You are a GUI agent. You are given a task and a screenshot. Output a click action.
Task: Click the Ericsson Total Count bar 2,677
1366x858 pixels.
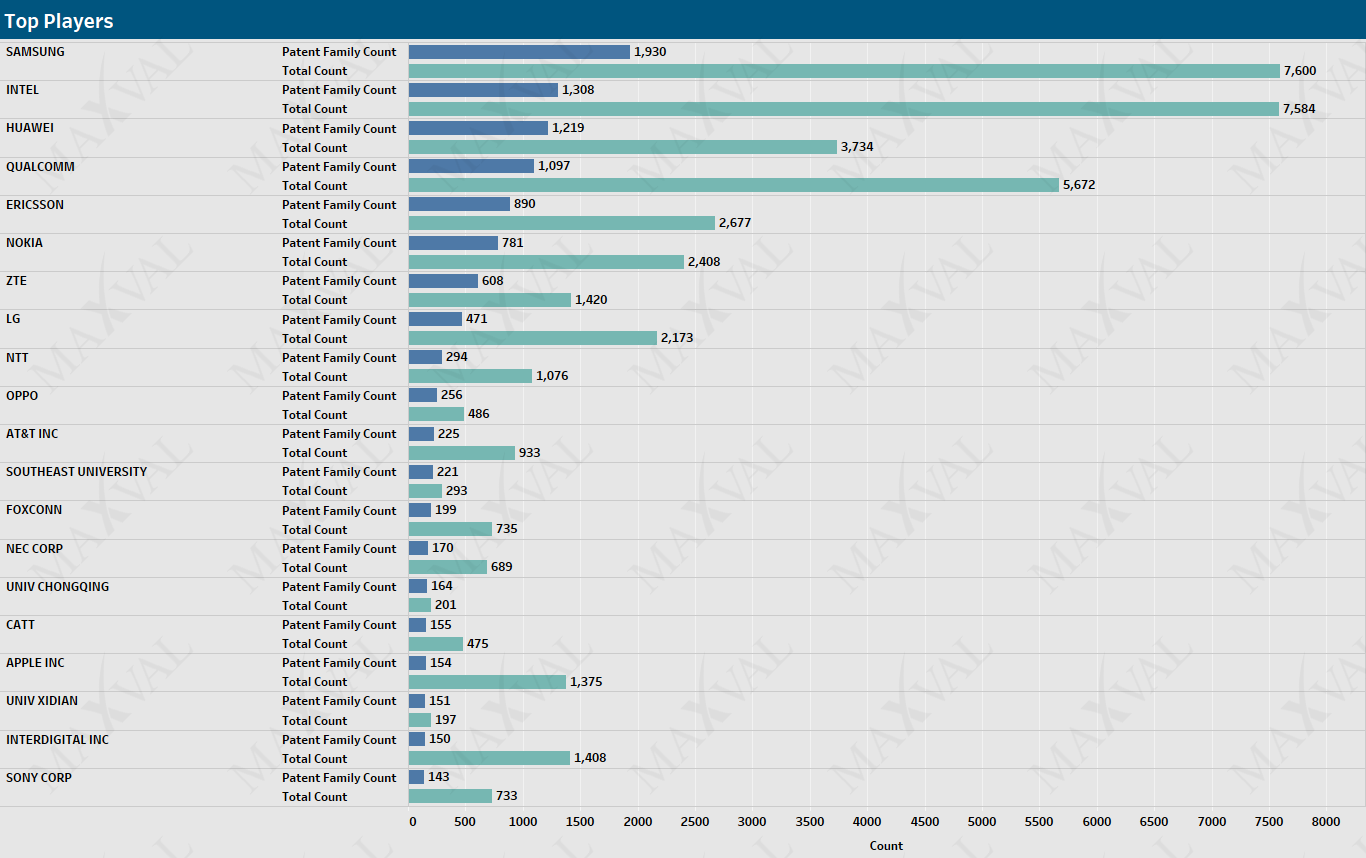click(x=562, y=223)
